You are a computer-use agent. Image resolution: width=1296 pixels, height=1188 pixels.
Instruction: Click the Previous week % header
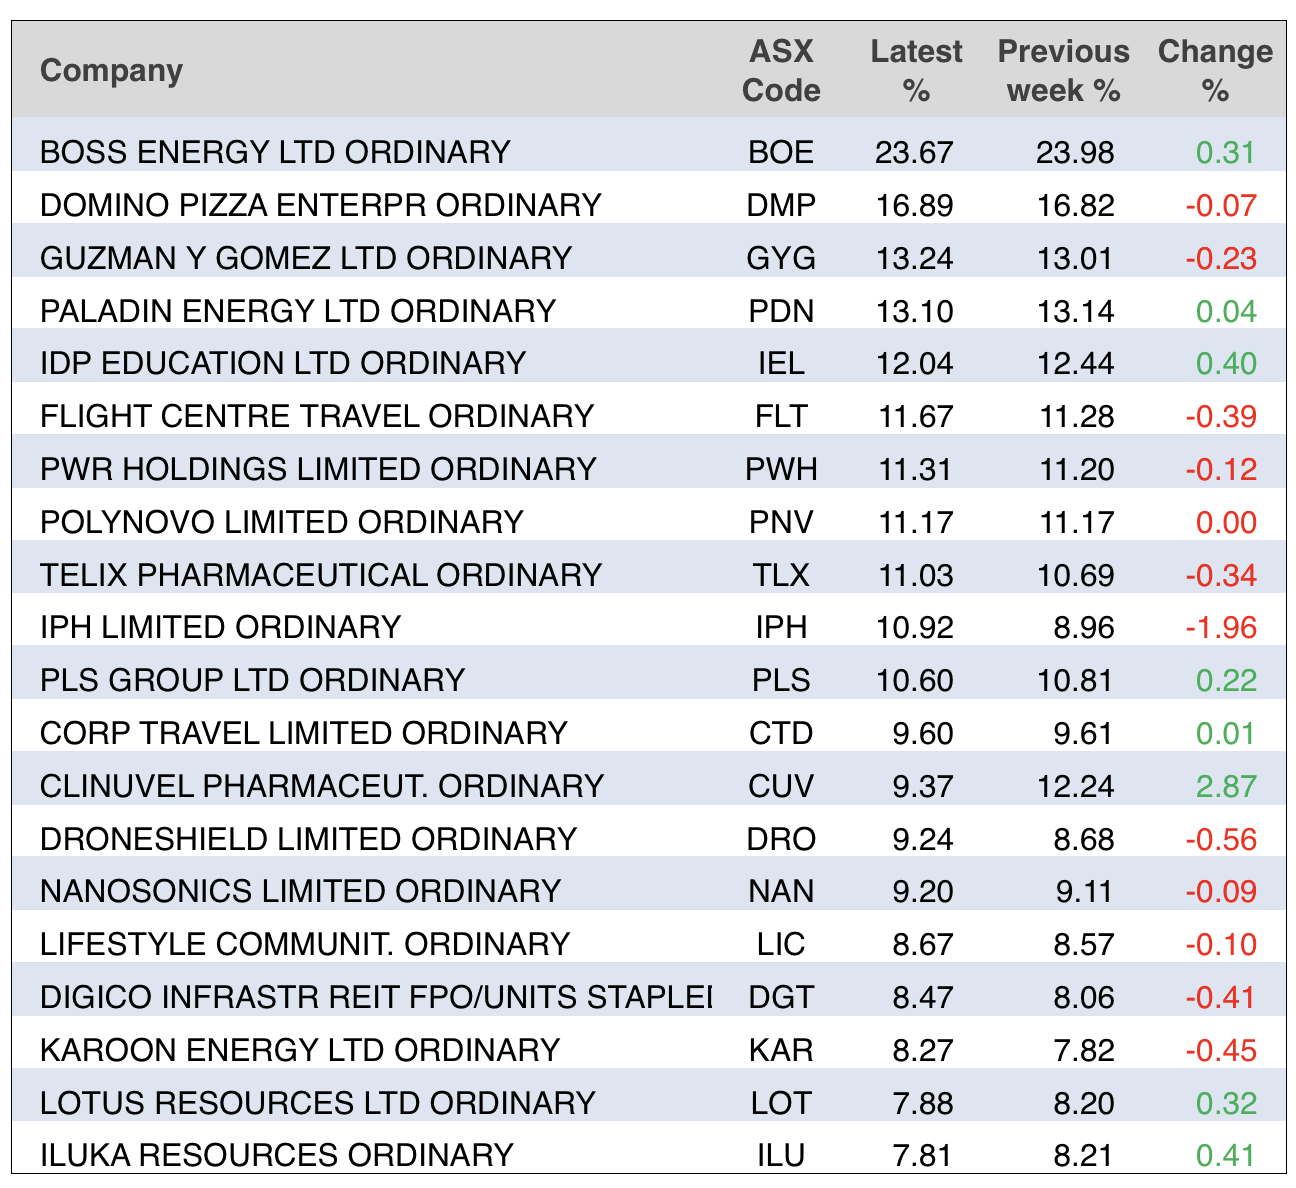click(1063, 71)
